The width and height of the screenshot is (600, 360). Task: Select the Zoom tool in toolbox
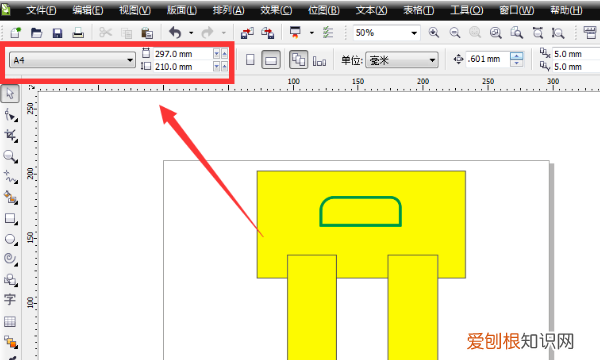click(x=10, y=156)
